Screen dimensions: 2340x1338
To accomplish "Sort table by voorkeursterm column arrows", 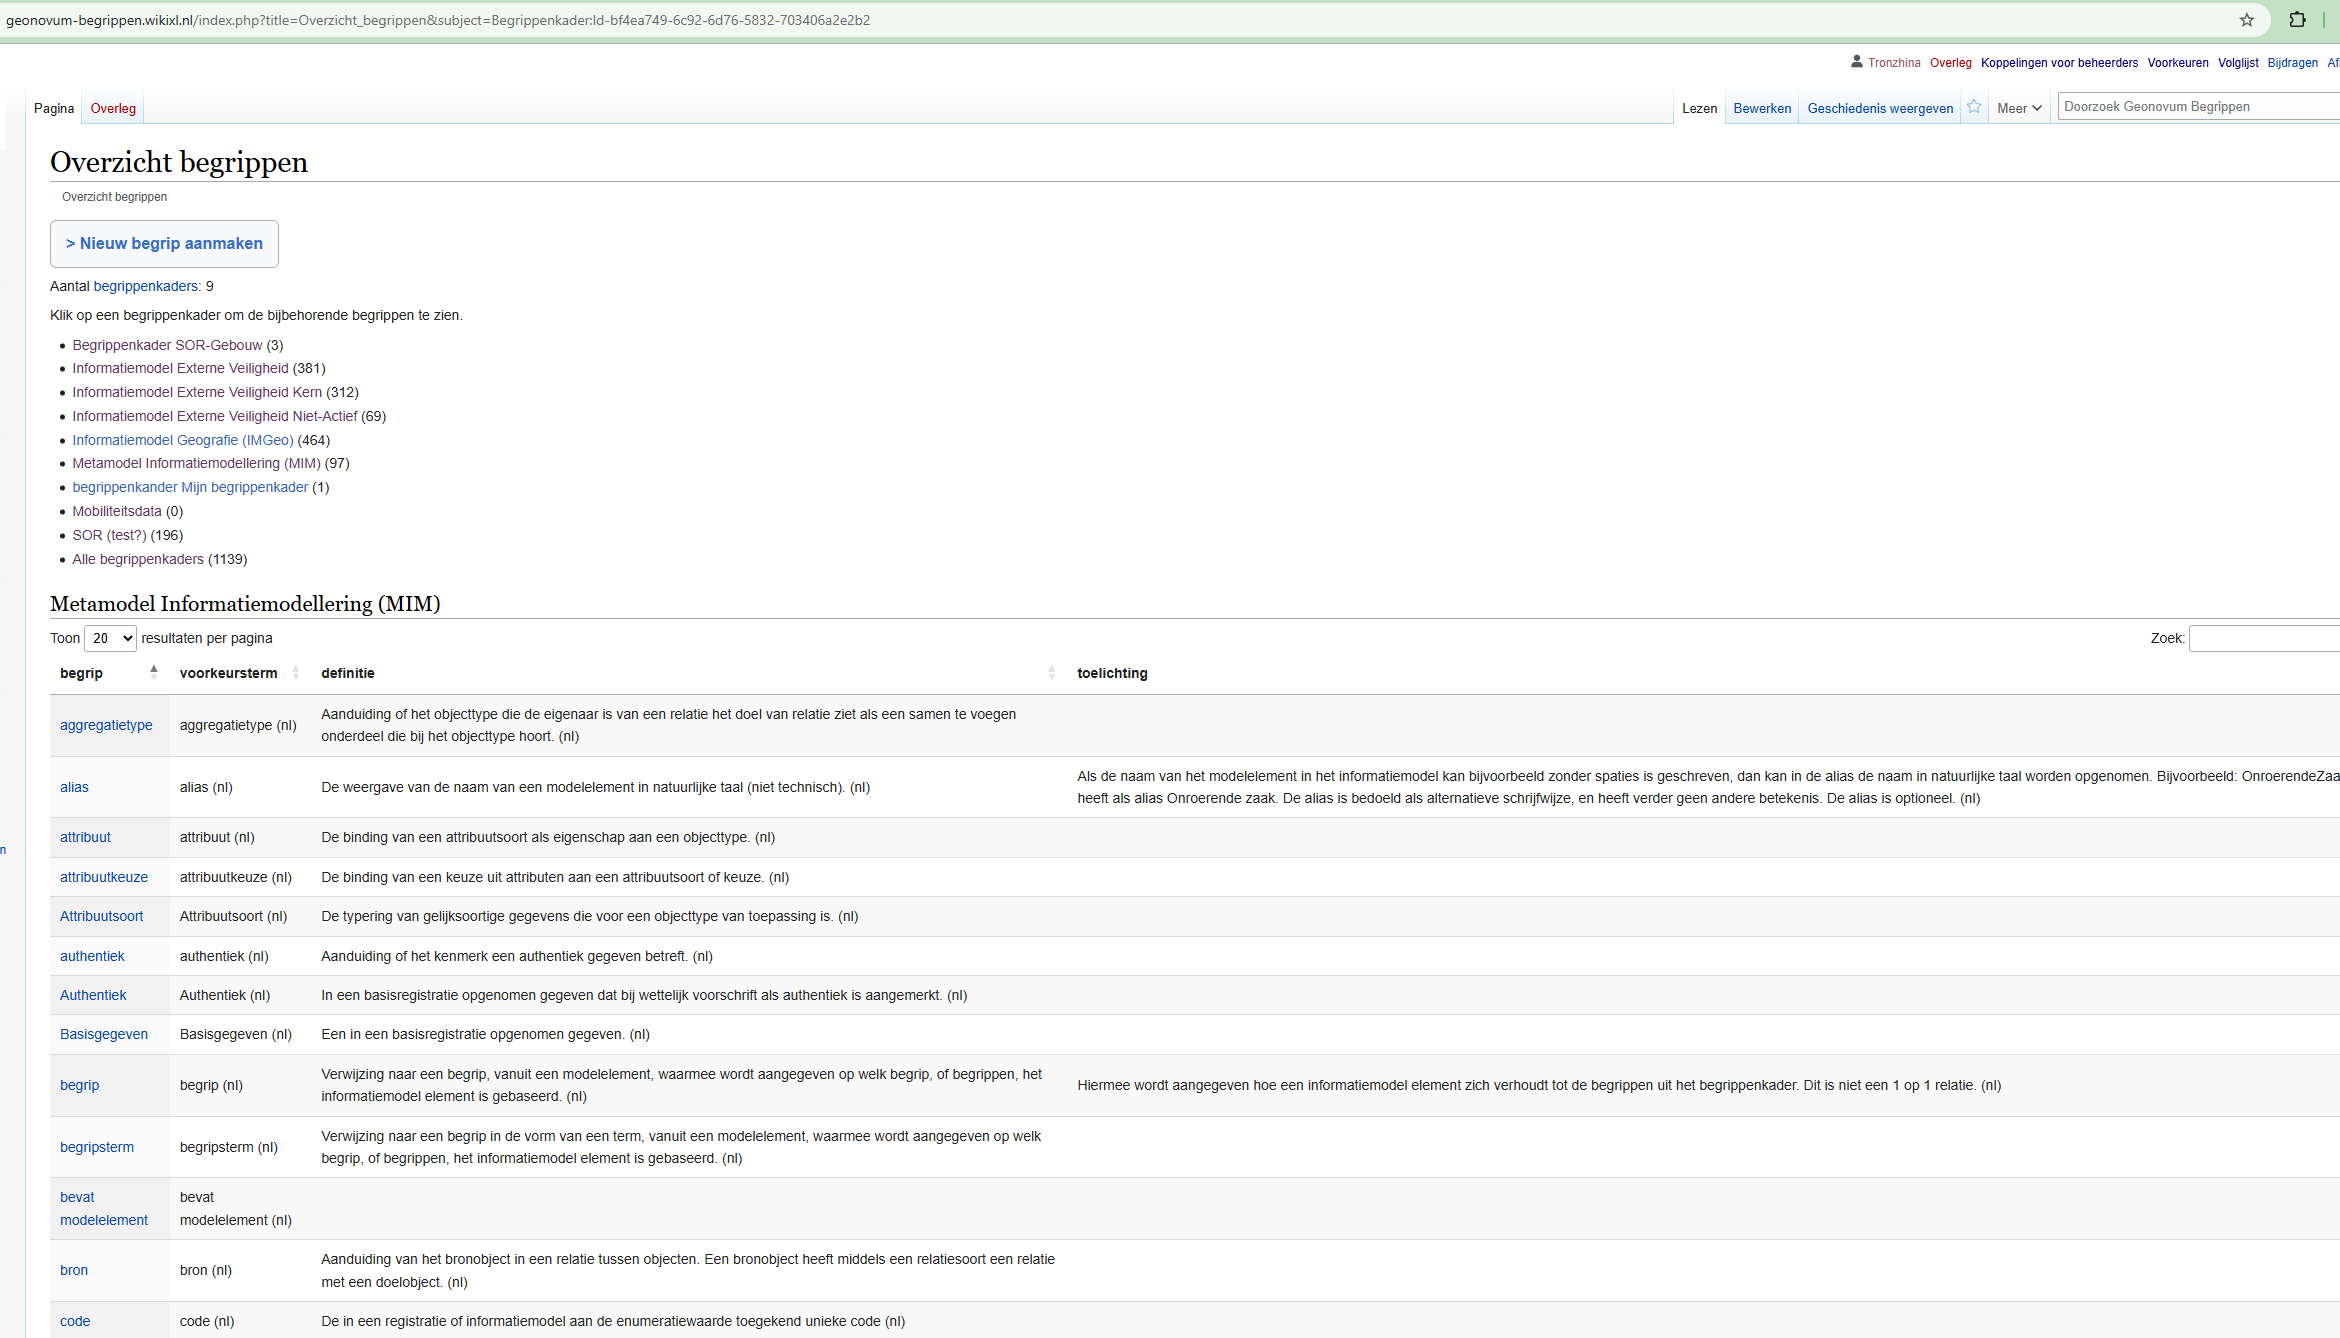I will click(x=295, y=673).
